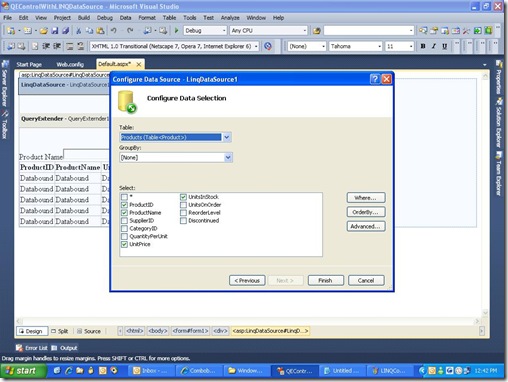Click the Redo arrow icon
The width and height of the screenshot is (508, 382).
click(x=130, y=31)
